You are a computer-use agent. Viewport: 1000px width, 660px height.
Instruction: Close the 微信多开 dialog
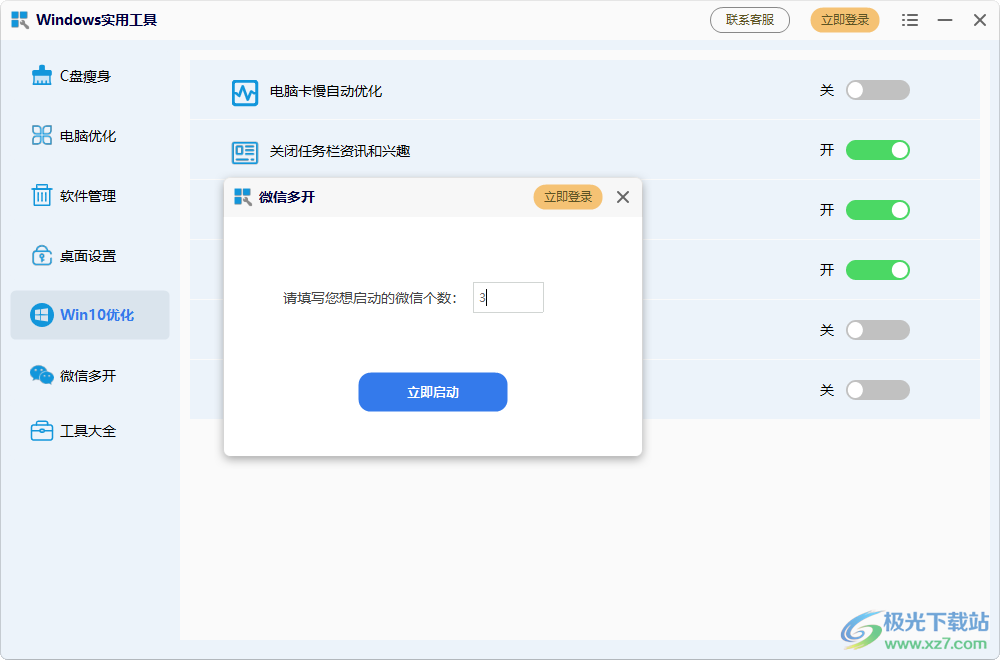tap(623, 197)
